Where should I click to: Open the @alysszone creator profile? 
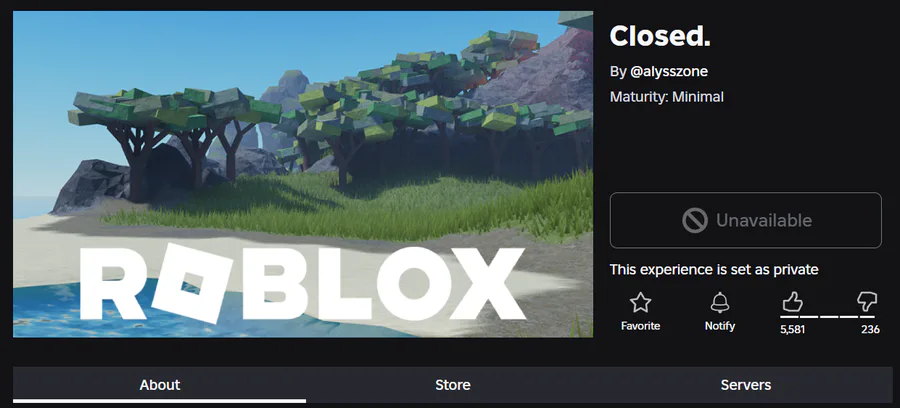tap(669, 72)
